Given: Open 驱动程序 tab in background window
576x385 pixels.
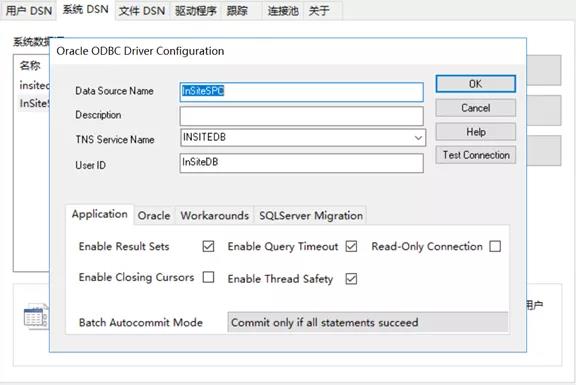Looking at the screenshot, I should coord(195,11).
